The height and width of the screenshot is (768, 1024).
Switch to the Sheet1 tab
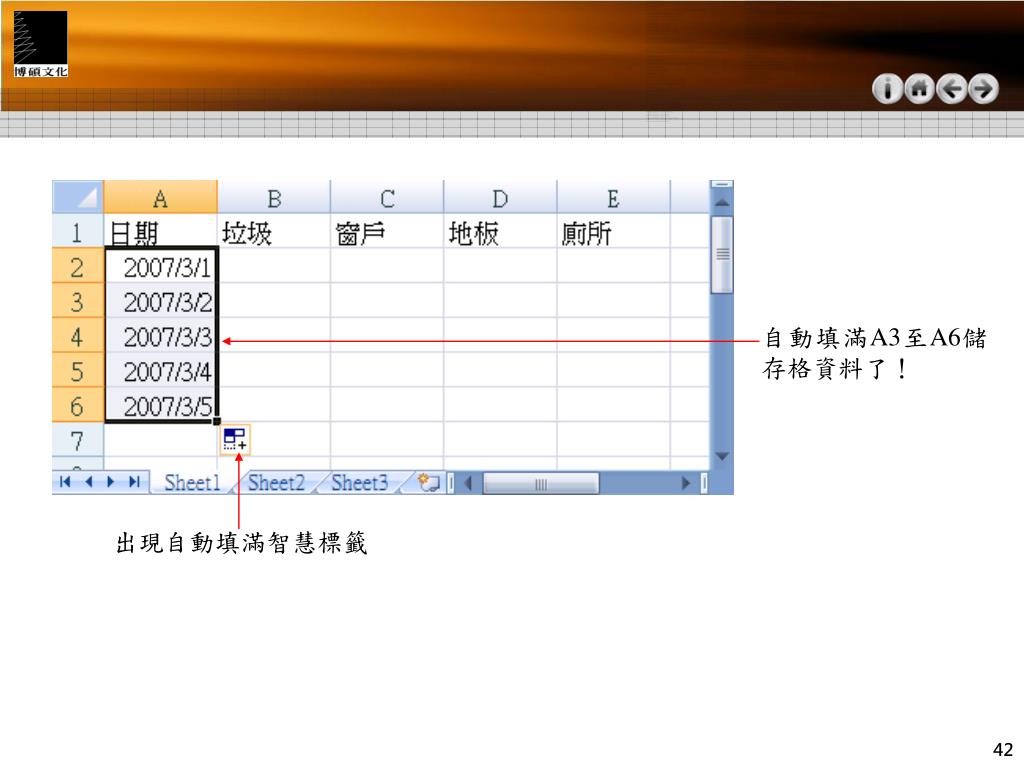[192, 483]
